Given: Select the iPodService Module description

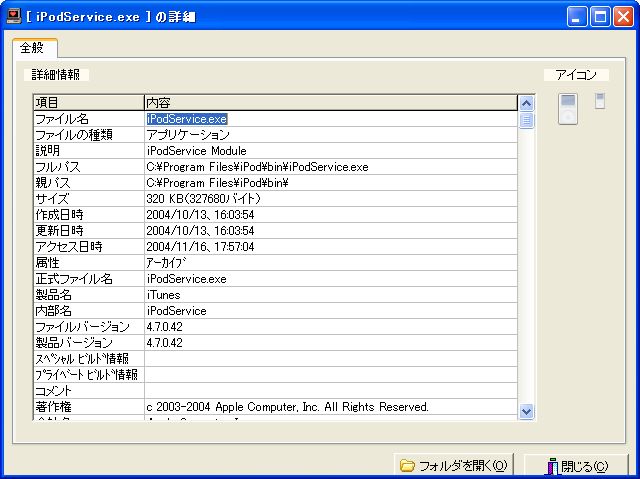Looking at the screenshot, I should coord(196,151).
